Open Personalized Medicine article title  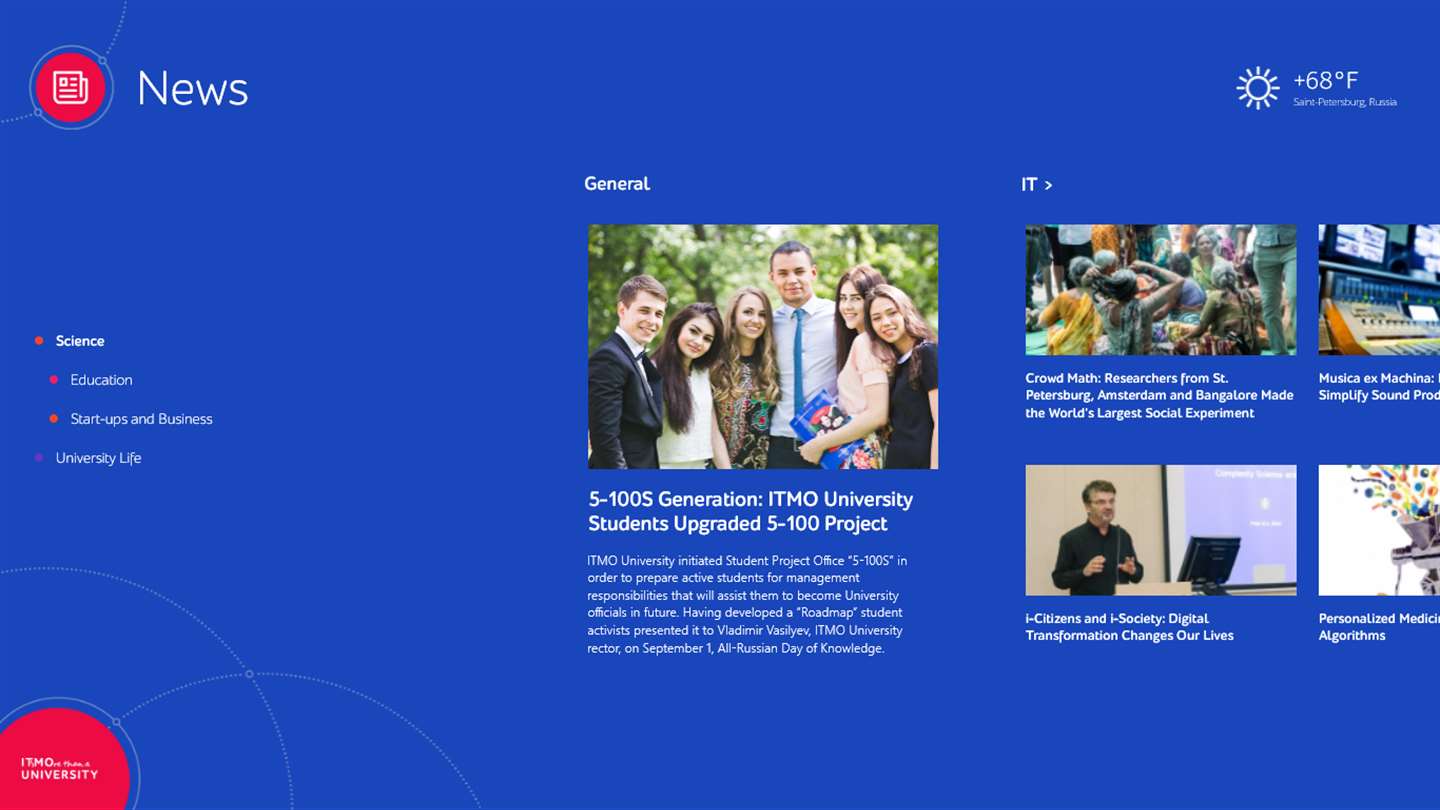(x=1379, y=627)
